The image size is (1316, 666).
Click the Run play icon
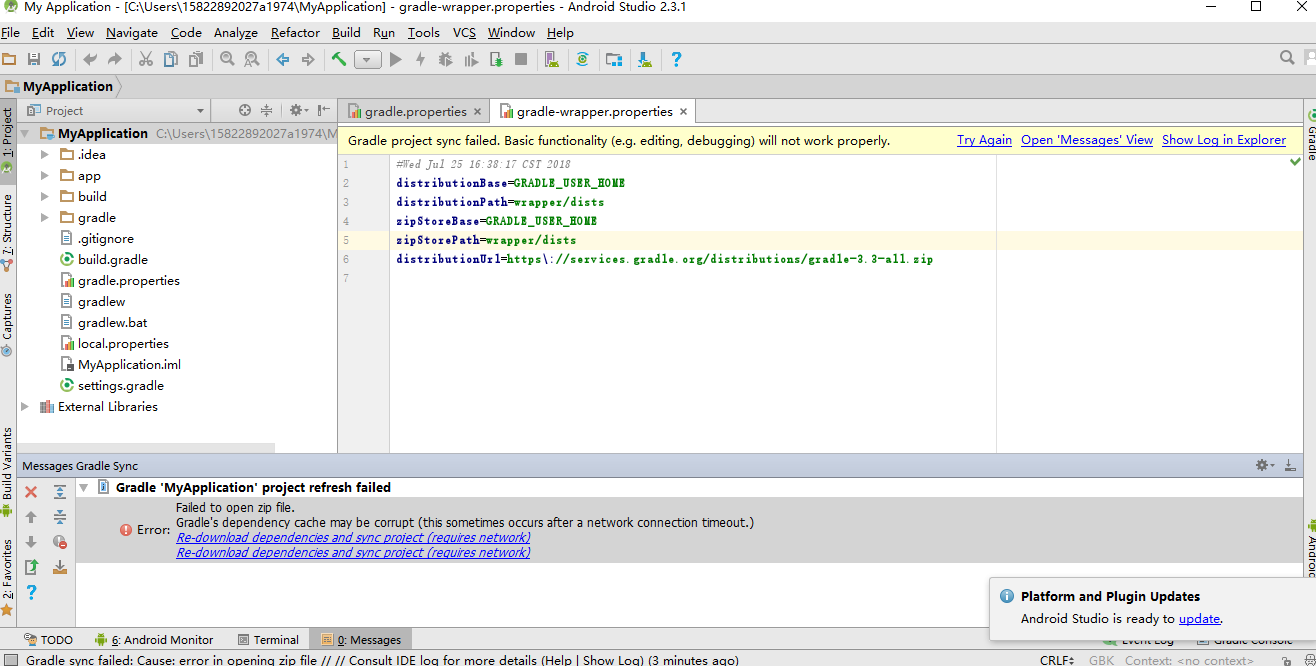(x=396, y=60)
